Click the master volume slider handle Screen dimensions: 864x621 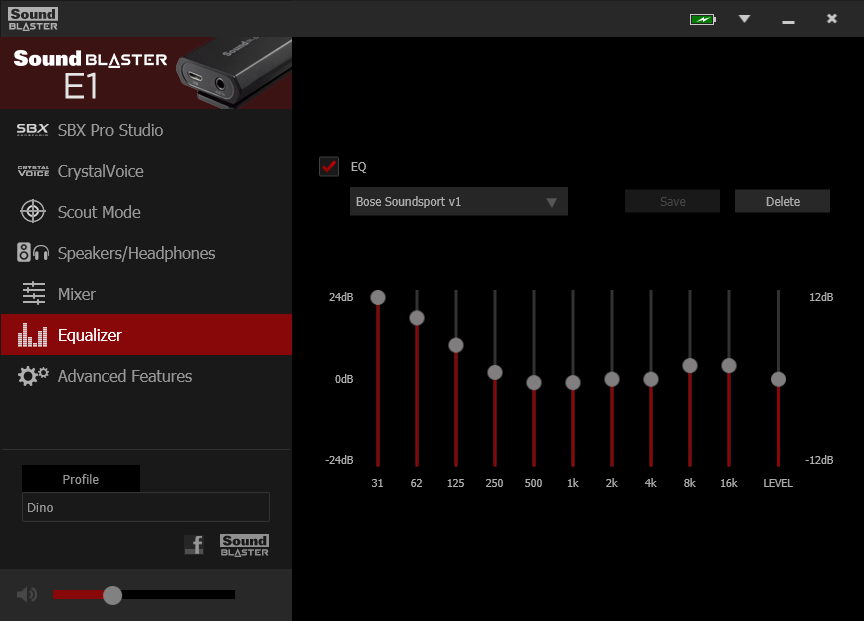tap(112, 595)
